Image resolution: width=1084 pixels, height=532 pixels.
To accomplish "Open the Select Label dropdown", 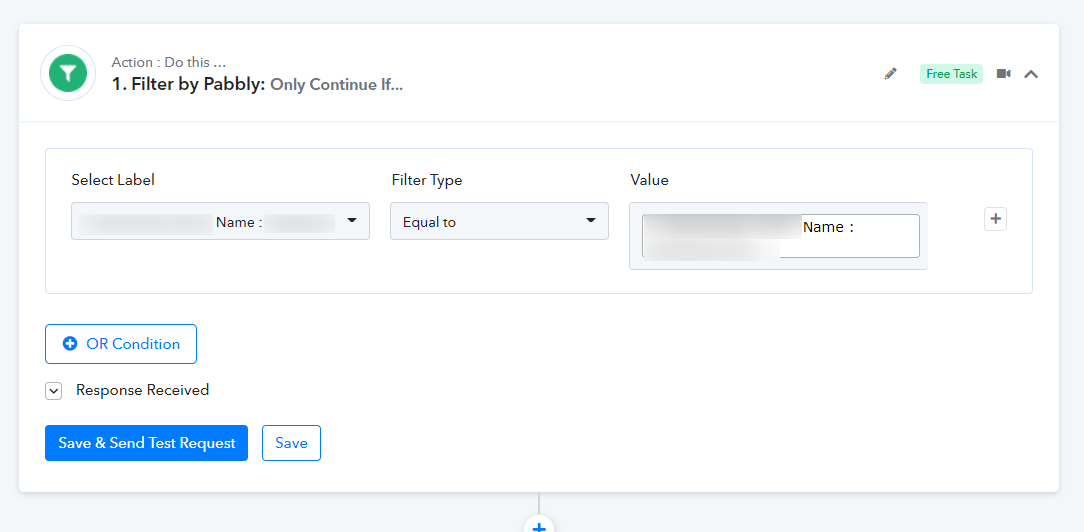I will 220,221.
